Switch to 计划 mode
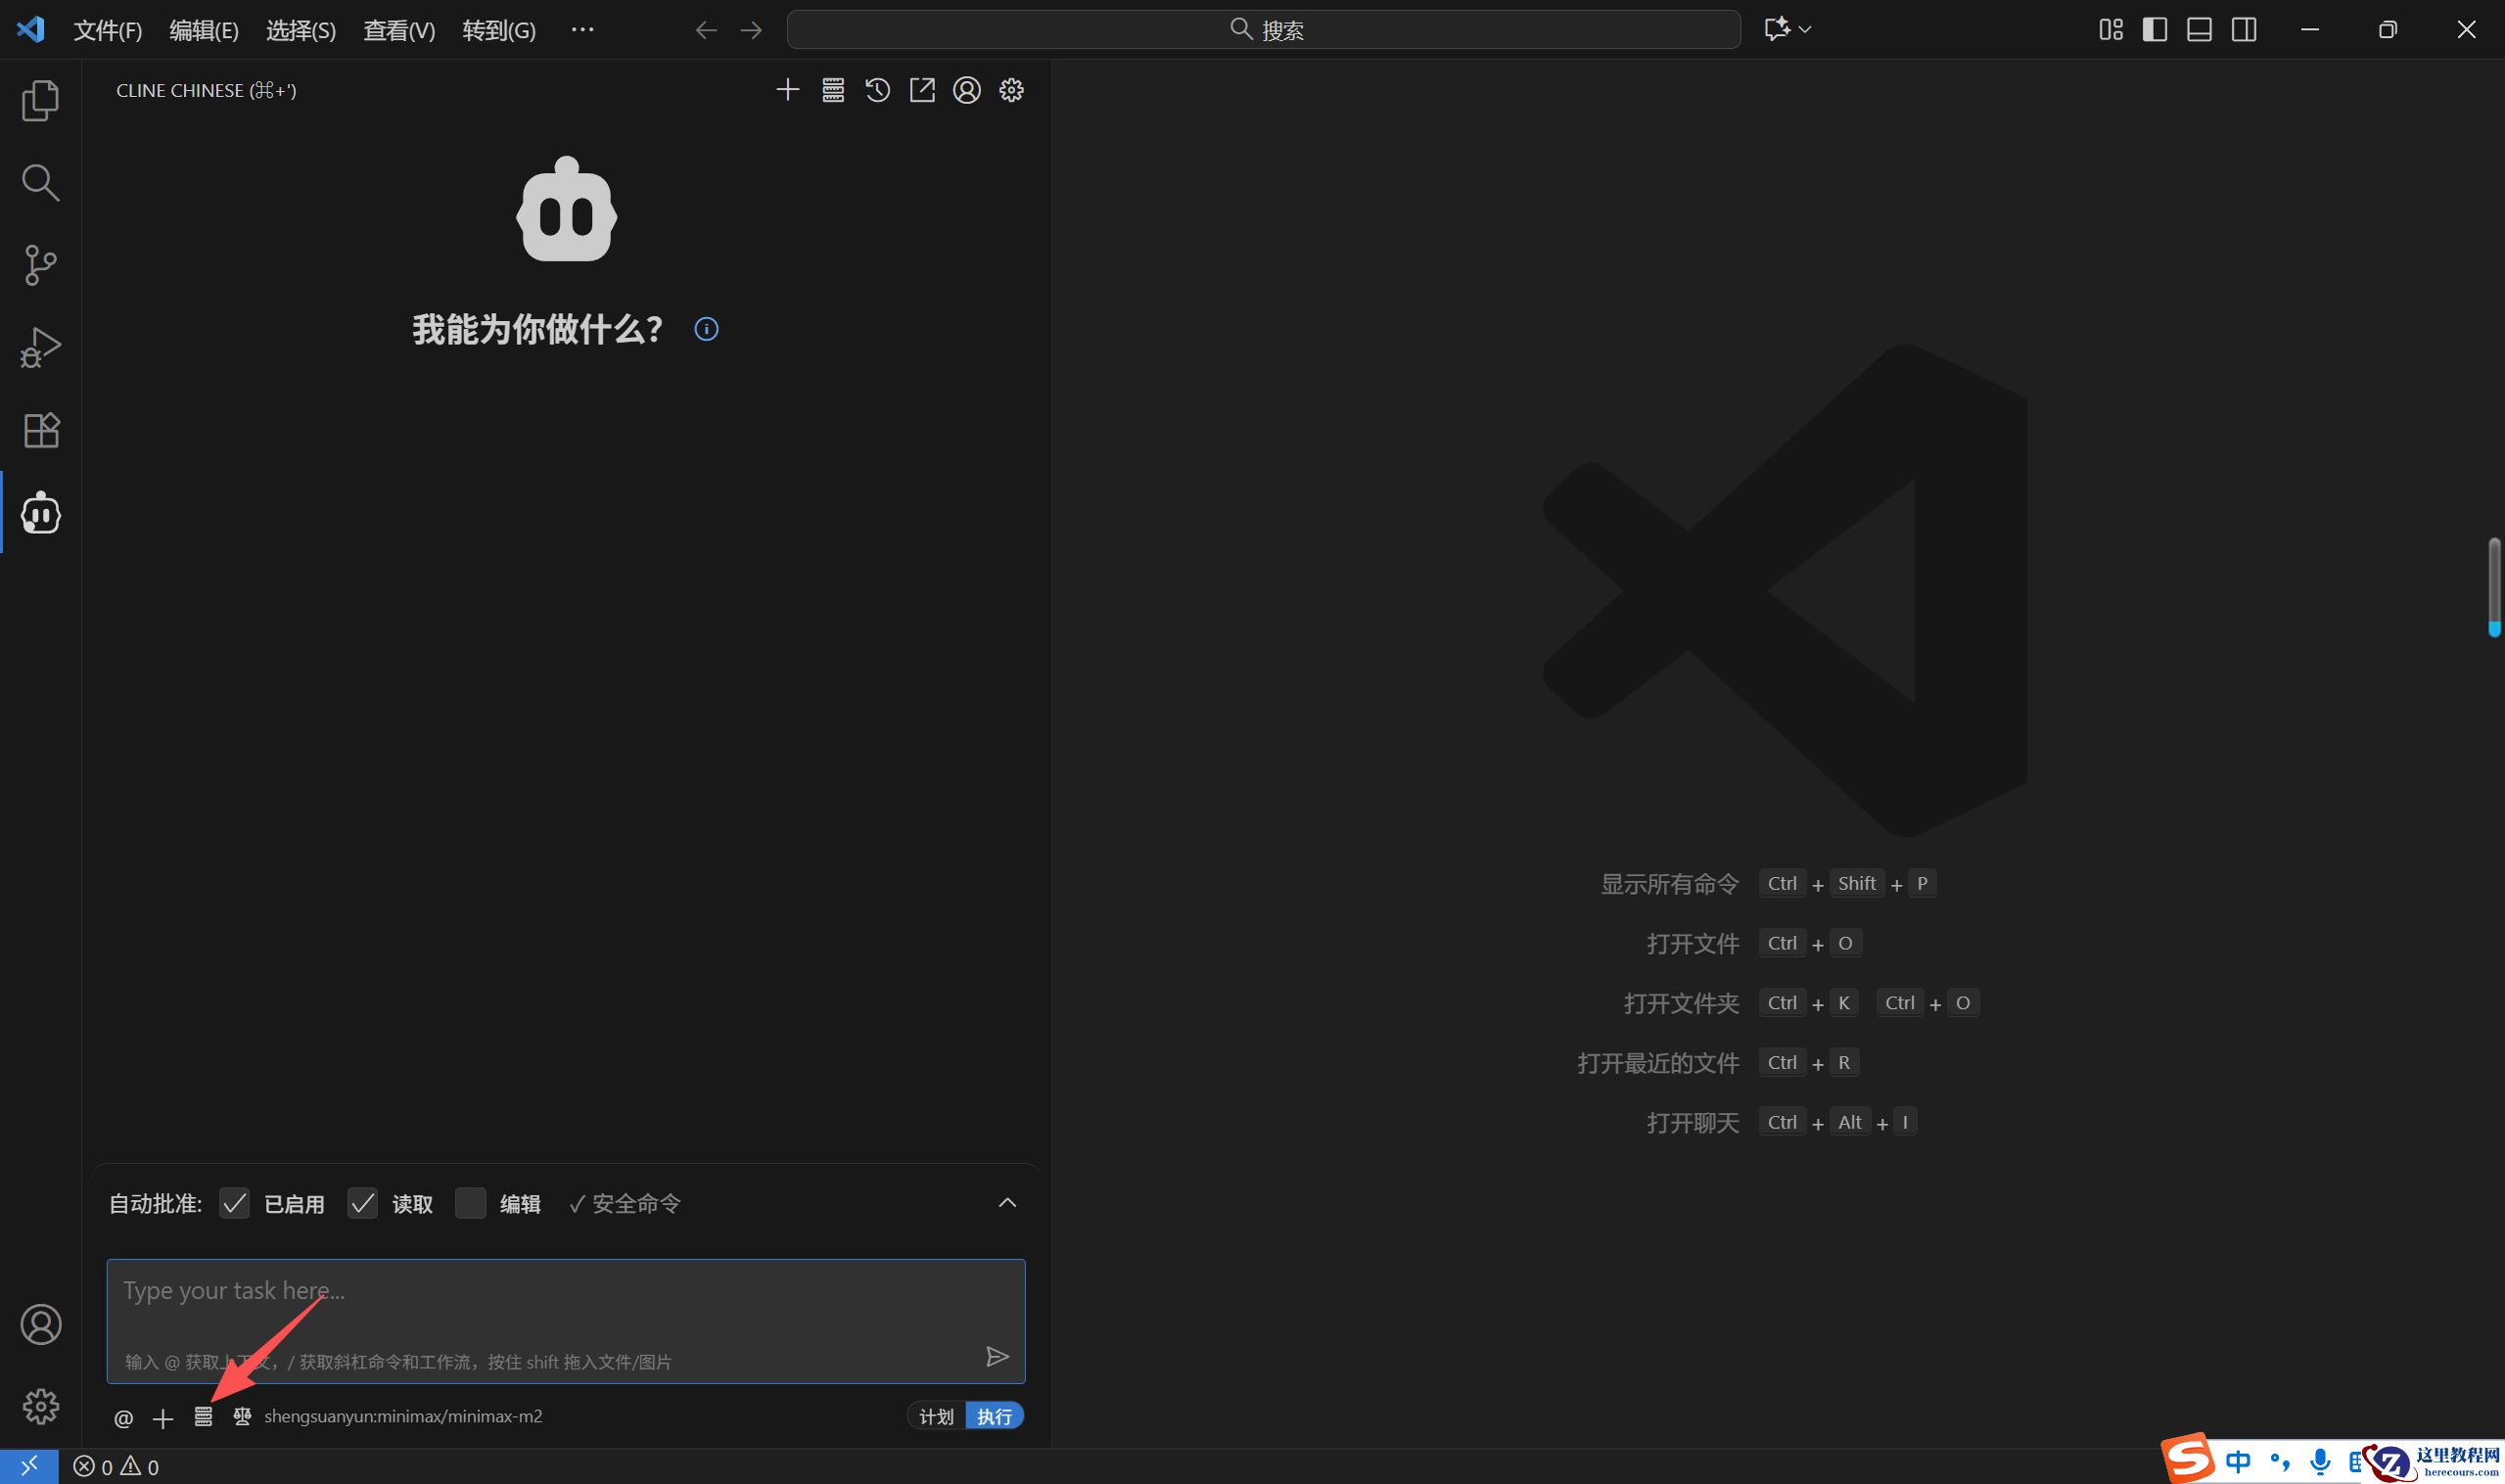 937,1416
